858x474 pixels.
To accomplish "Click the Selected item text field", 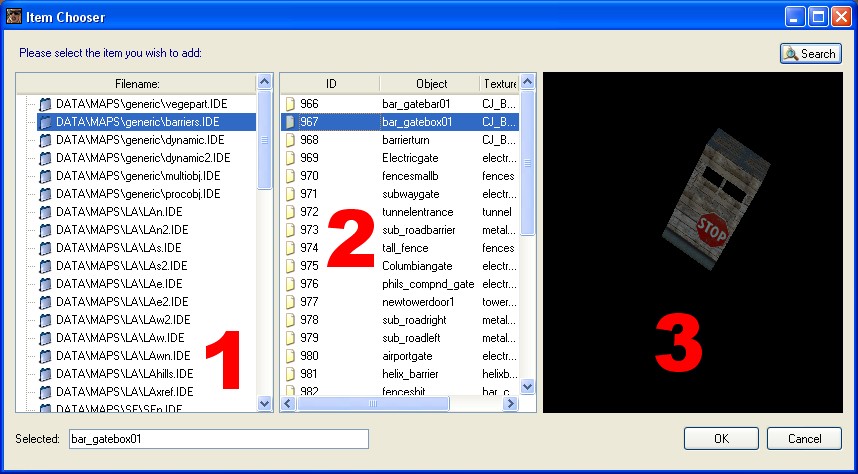I will click(x=217, y=439).
